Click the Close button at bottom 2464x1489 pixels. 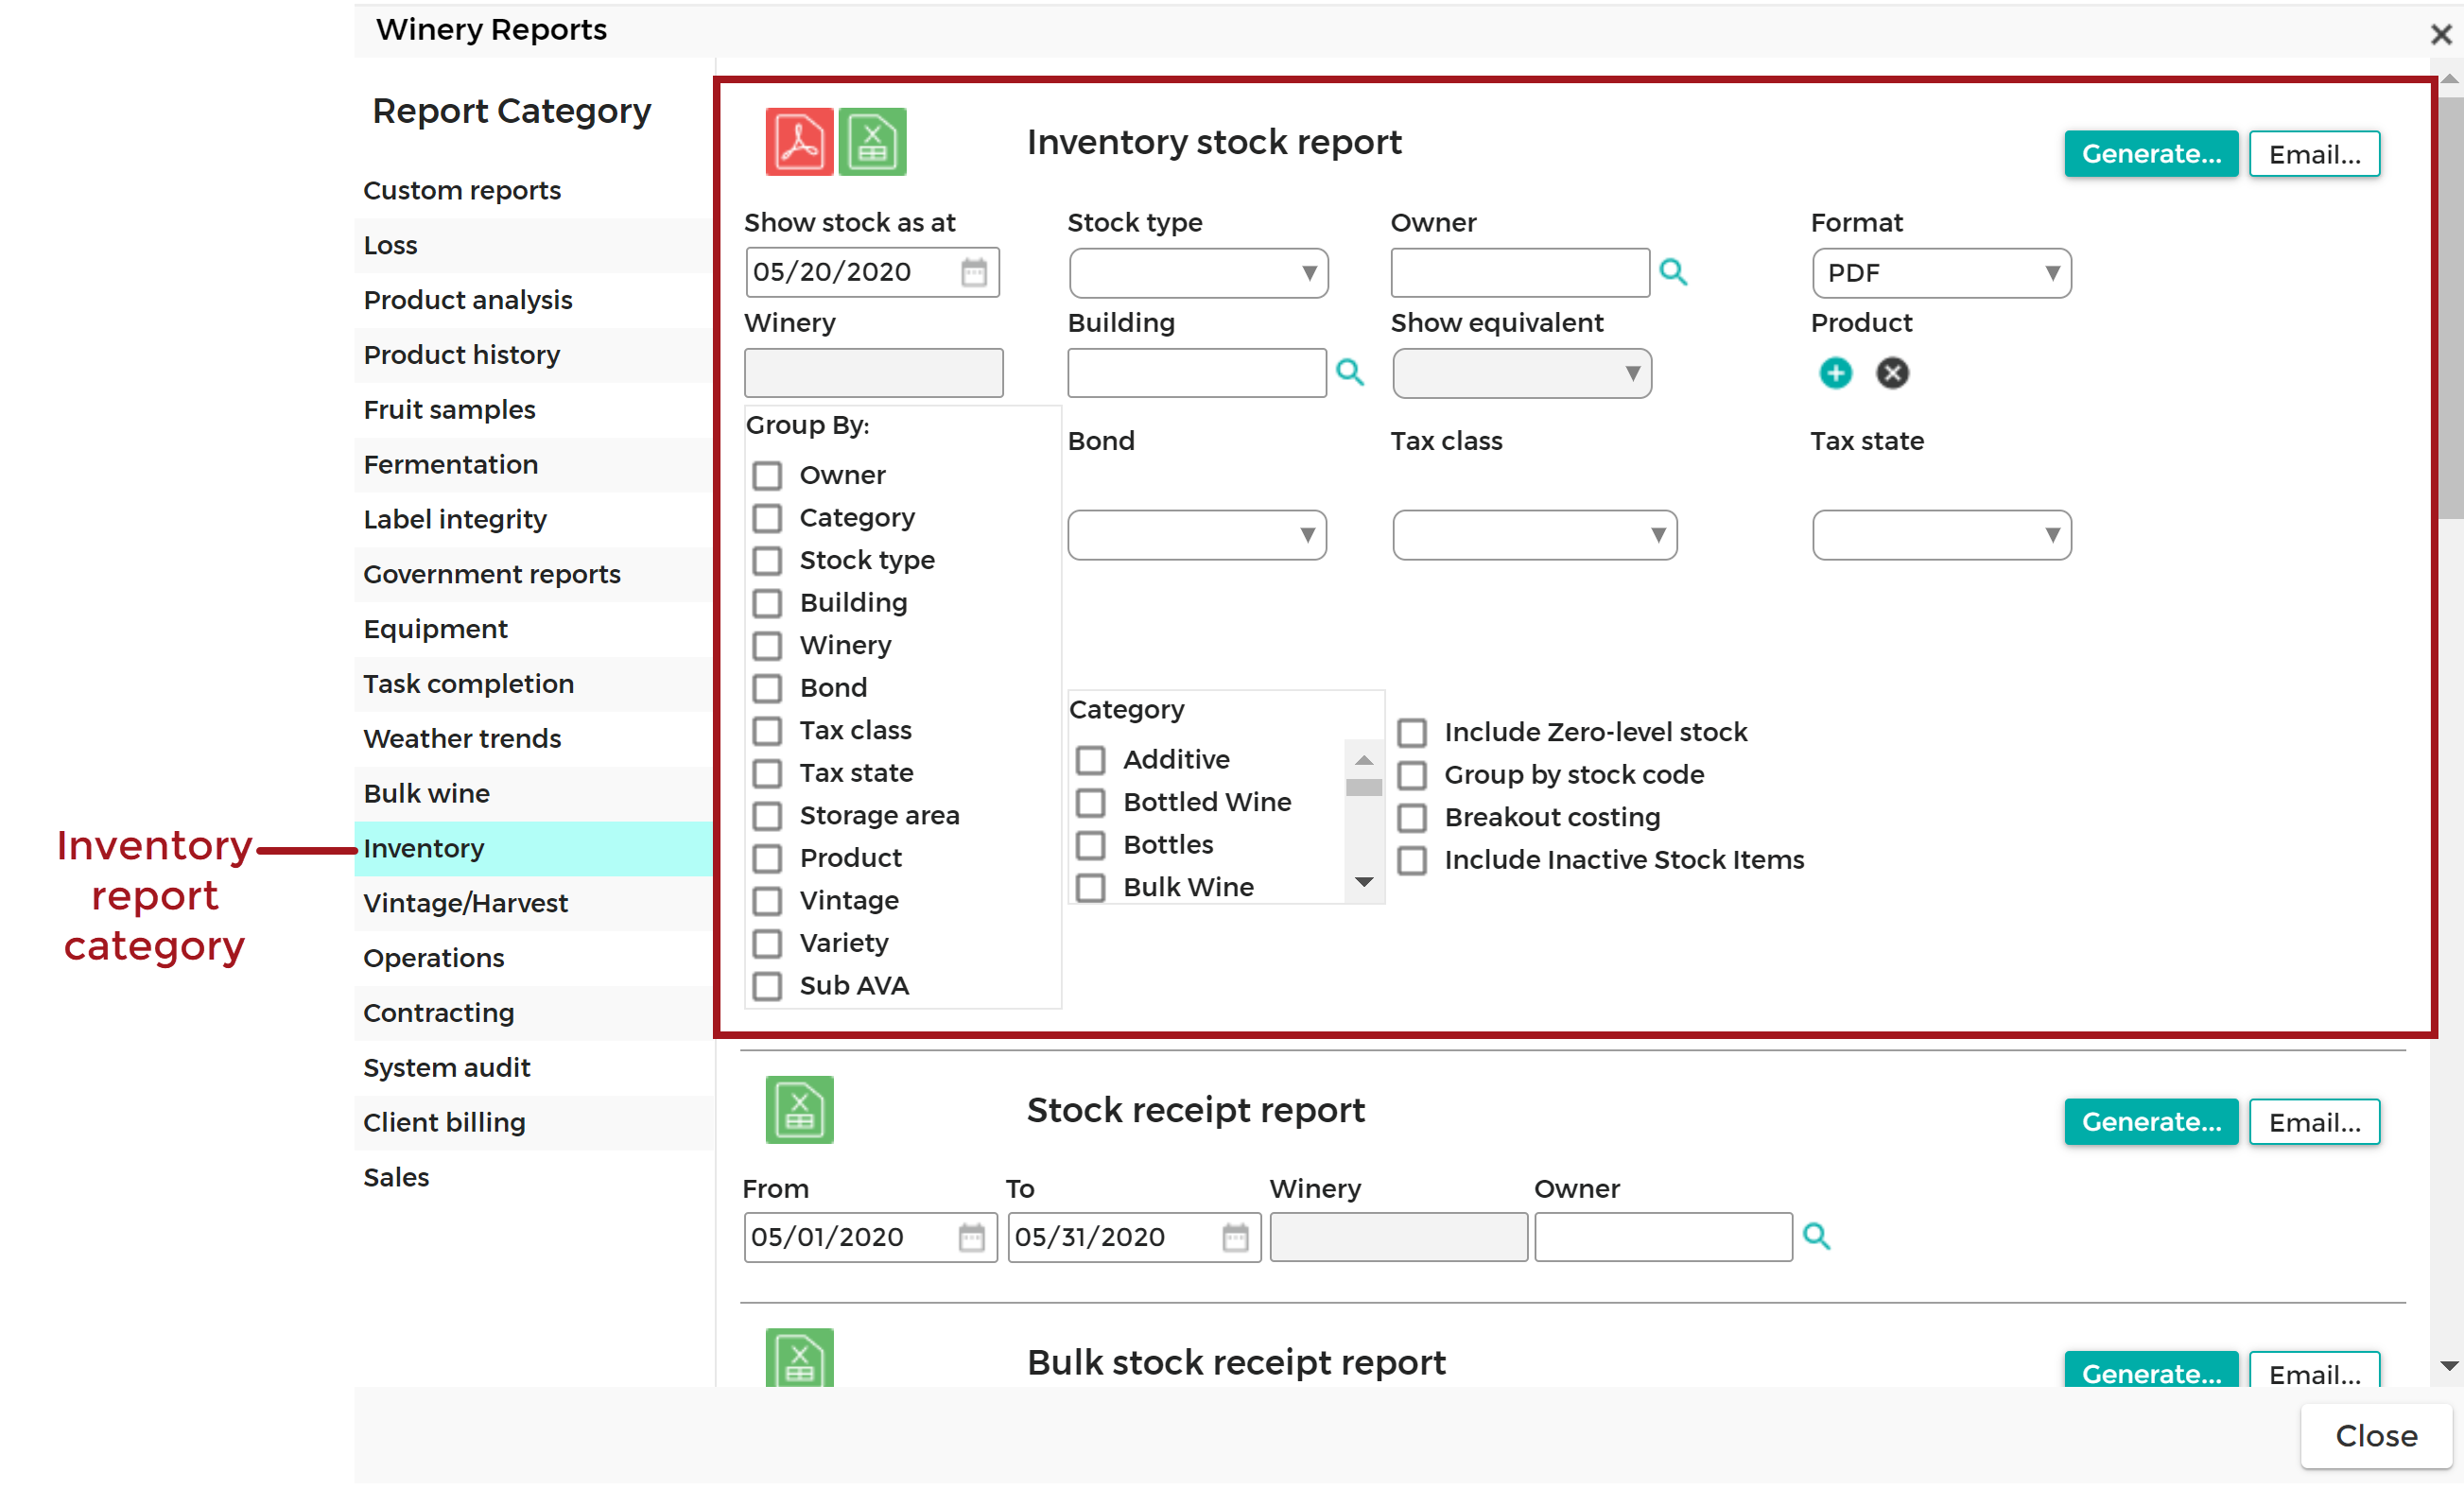tap(2375, 1436)
